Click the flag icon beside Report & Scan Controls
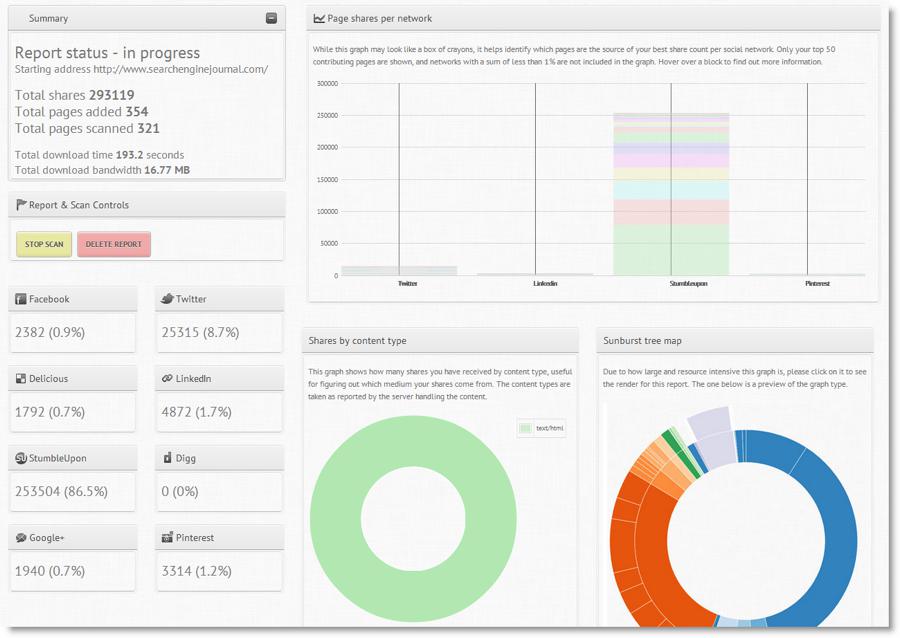The height and width of the screenshot is (638, 900). 21,205
